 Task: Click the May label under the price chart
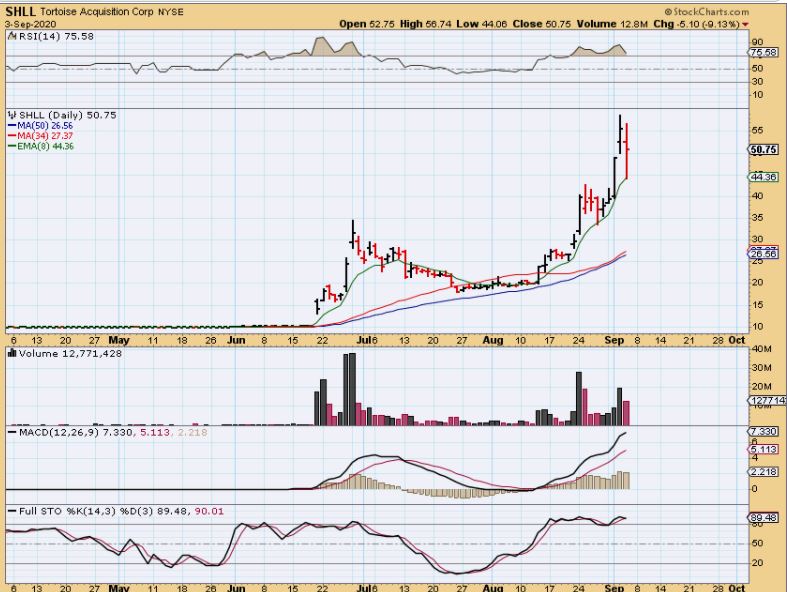point(119,340)
